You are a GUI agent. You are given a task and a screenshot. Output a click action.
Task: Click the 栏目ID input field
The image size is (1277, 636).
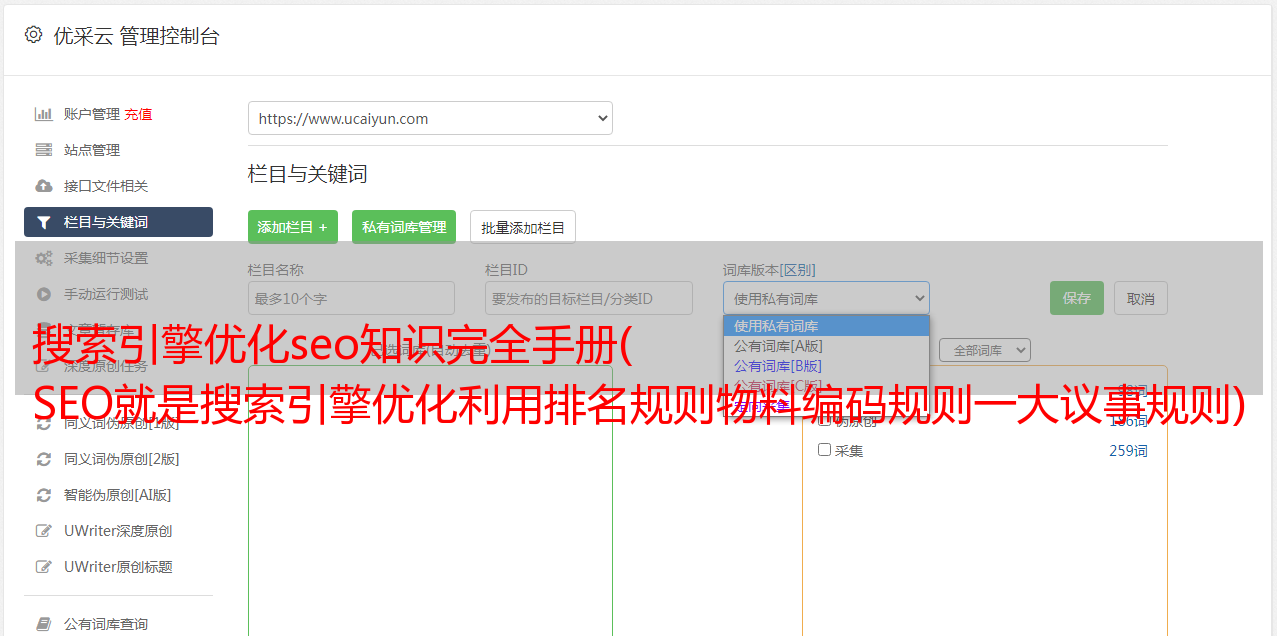589,298
